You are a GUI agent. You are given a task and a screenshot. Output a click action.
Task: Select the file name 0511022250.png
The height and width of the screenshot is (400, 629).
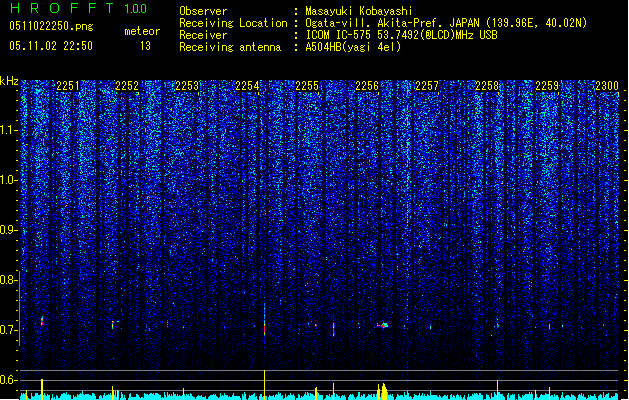tap(51, 26)
